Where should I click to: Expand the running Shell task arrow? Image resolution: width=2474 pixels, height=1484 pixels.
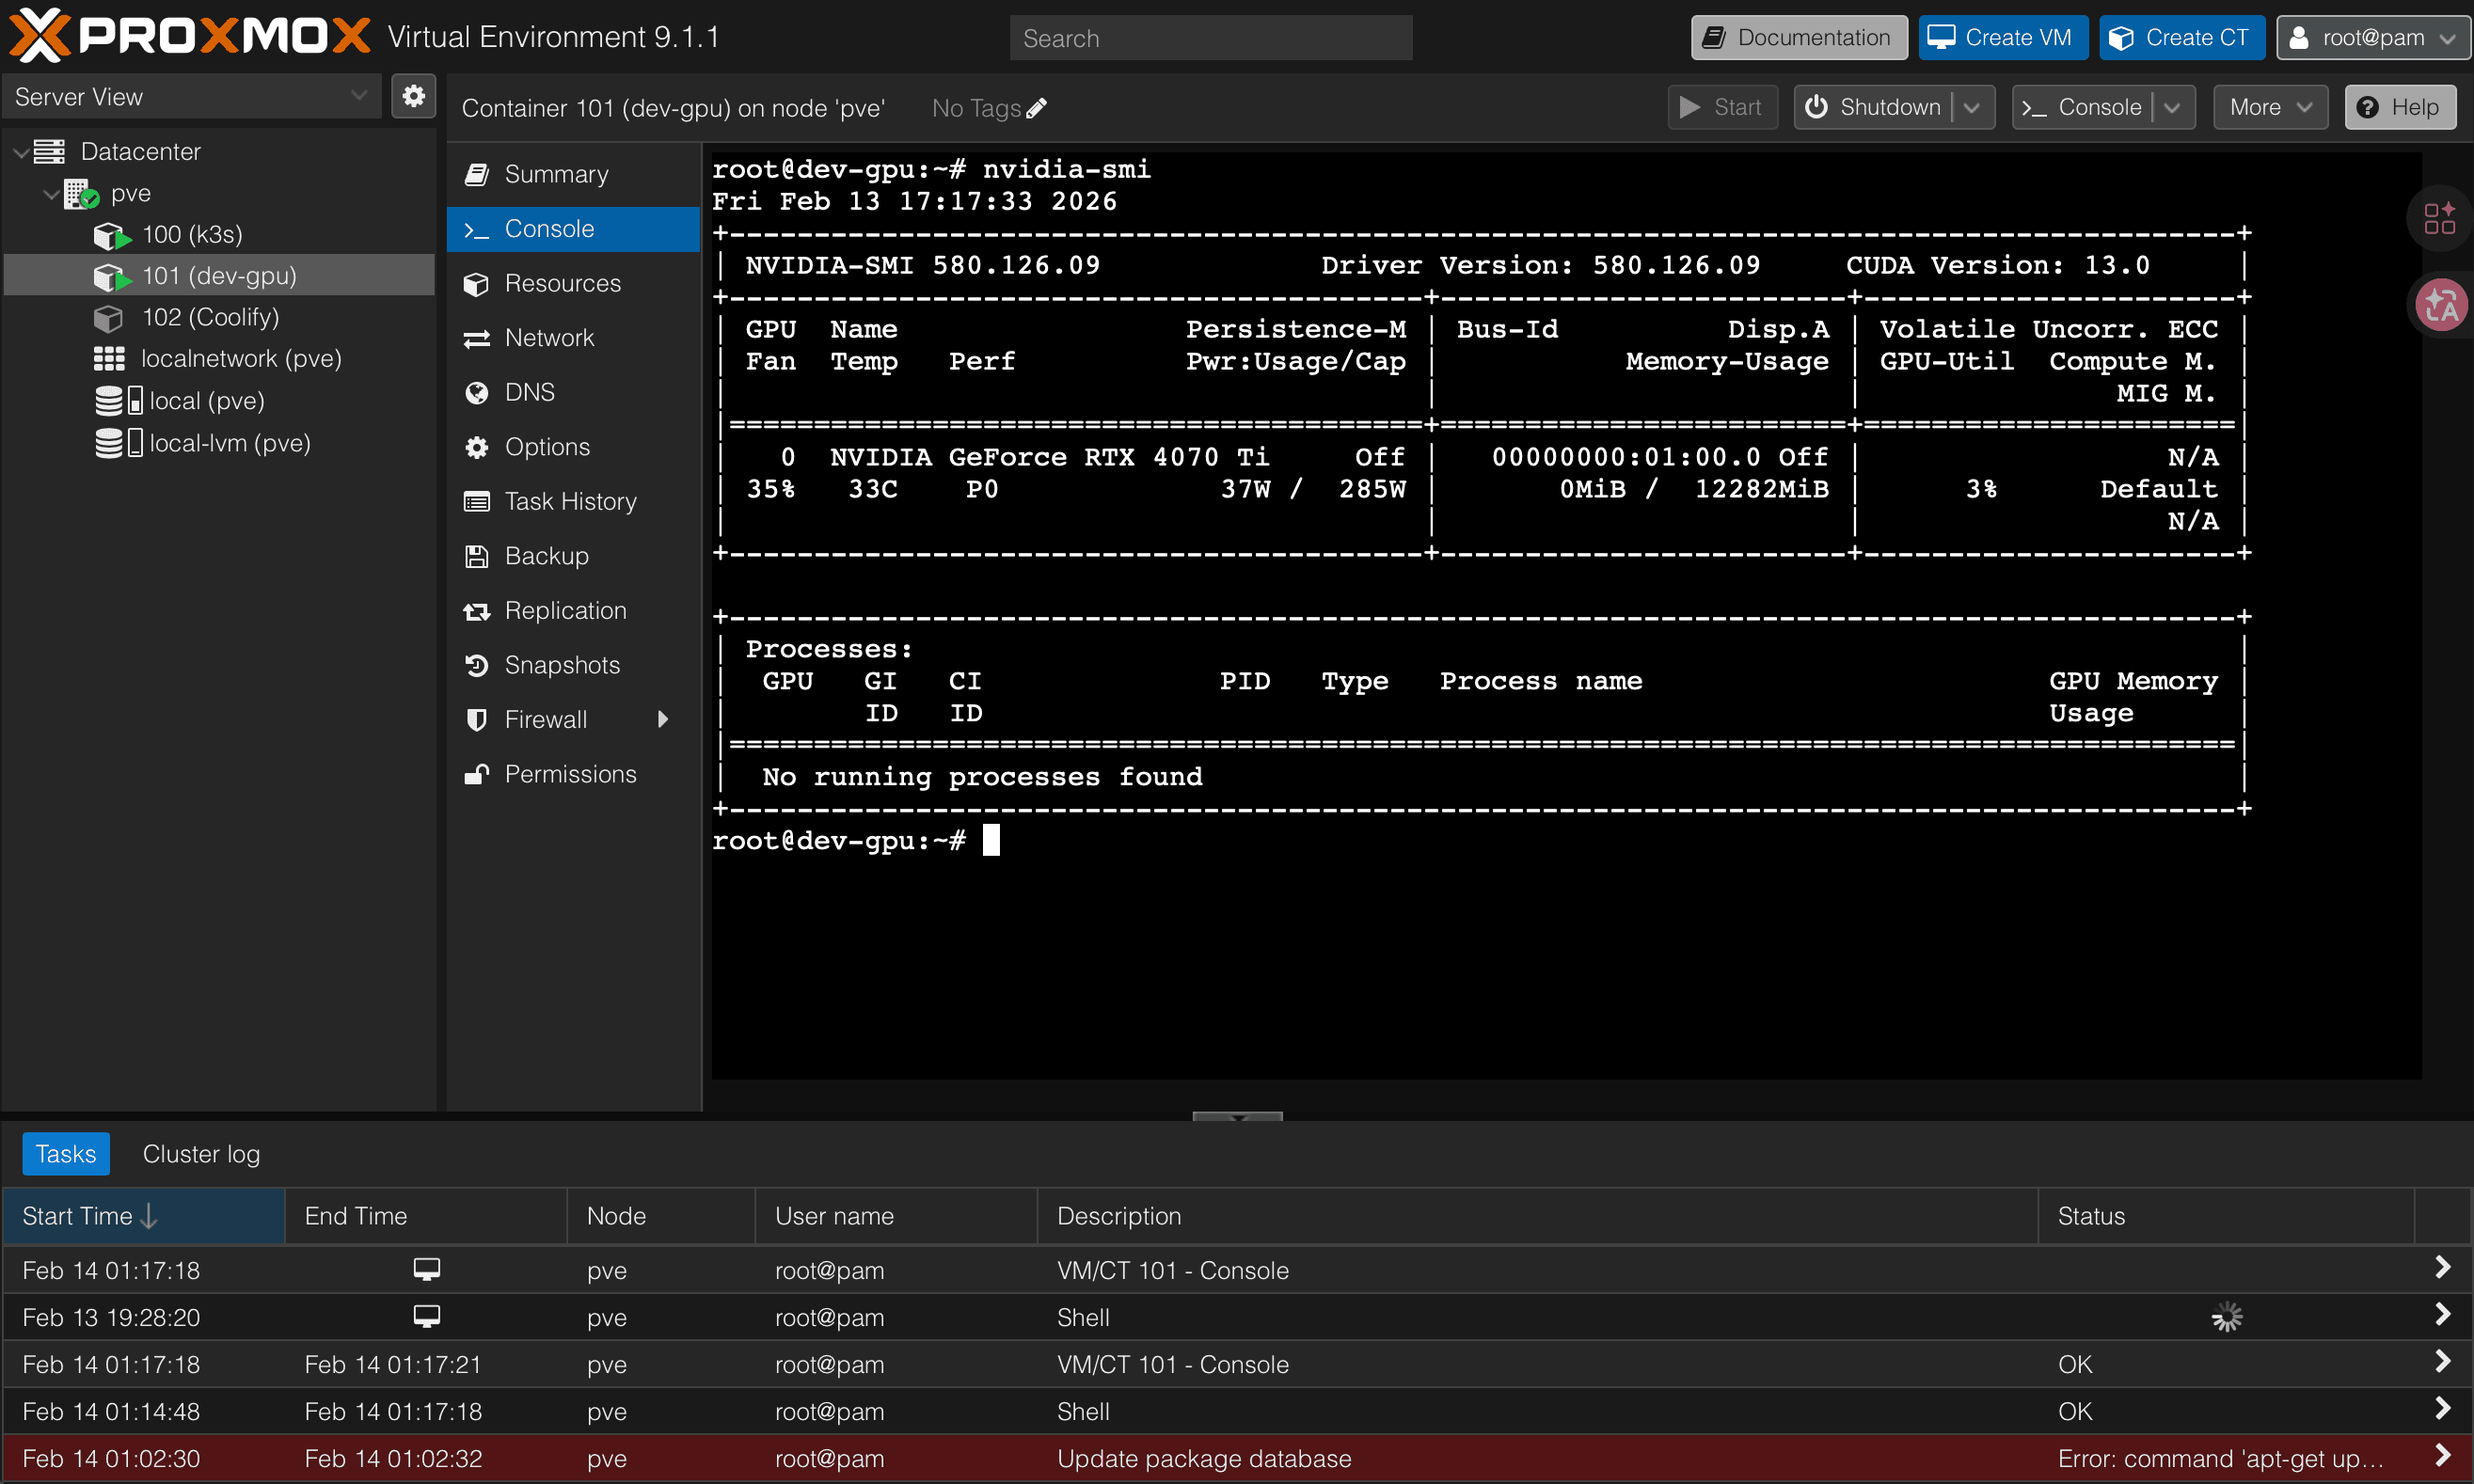tap(2442, 1315)
